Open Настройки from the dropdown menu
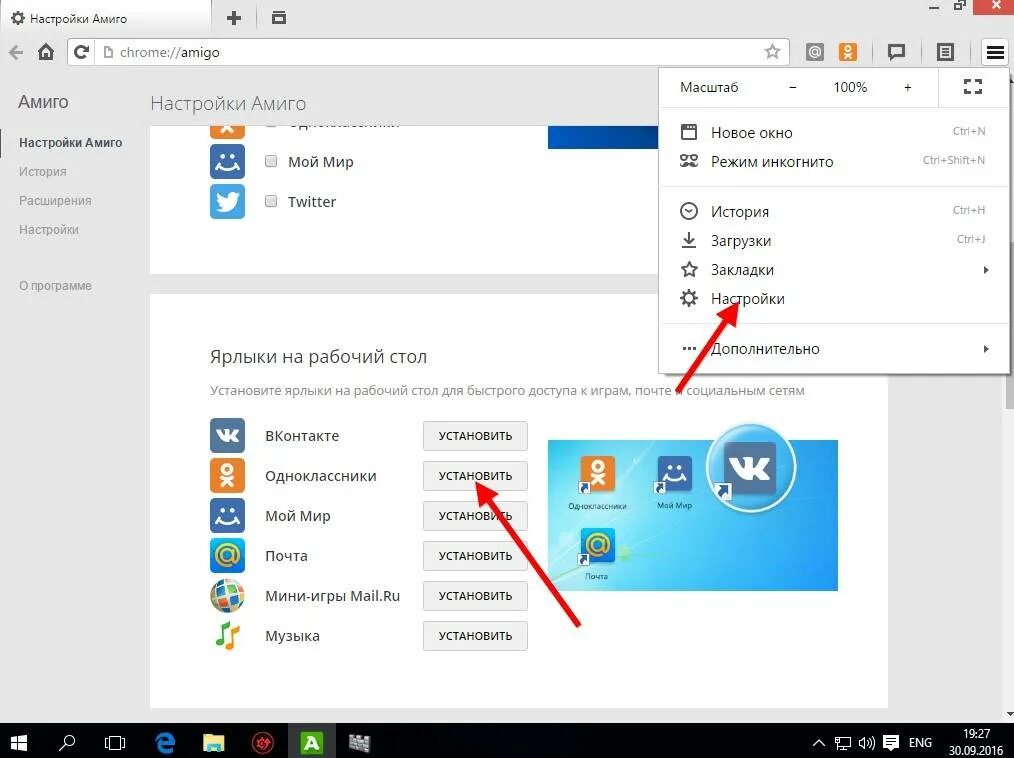This screenshot has height=758, width=1014. pos(834,299)
